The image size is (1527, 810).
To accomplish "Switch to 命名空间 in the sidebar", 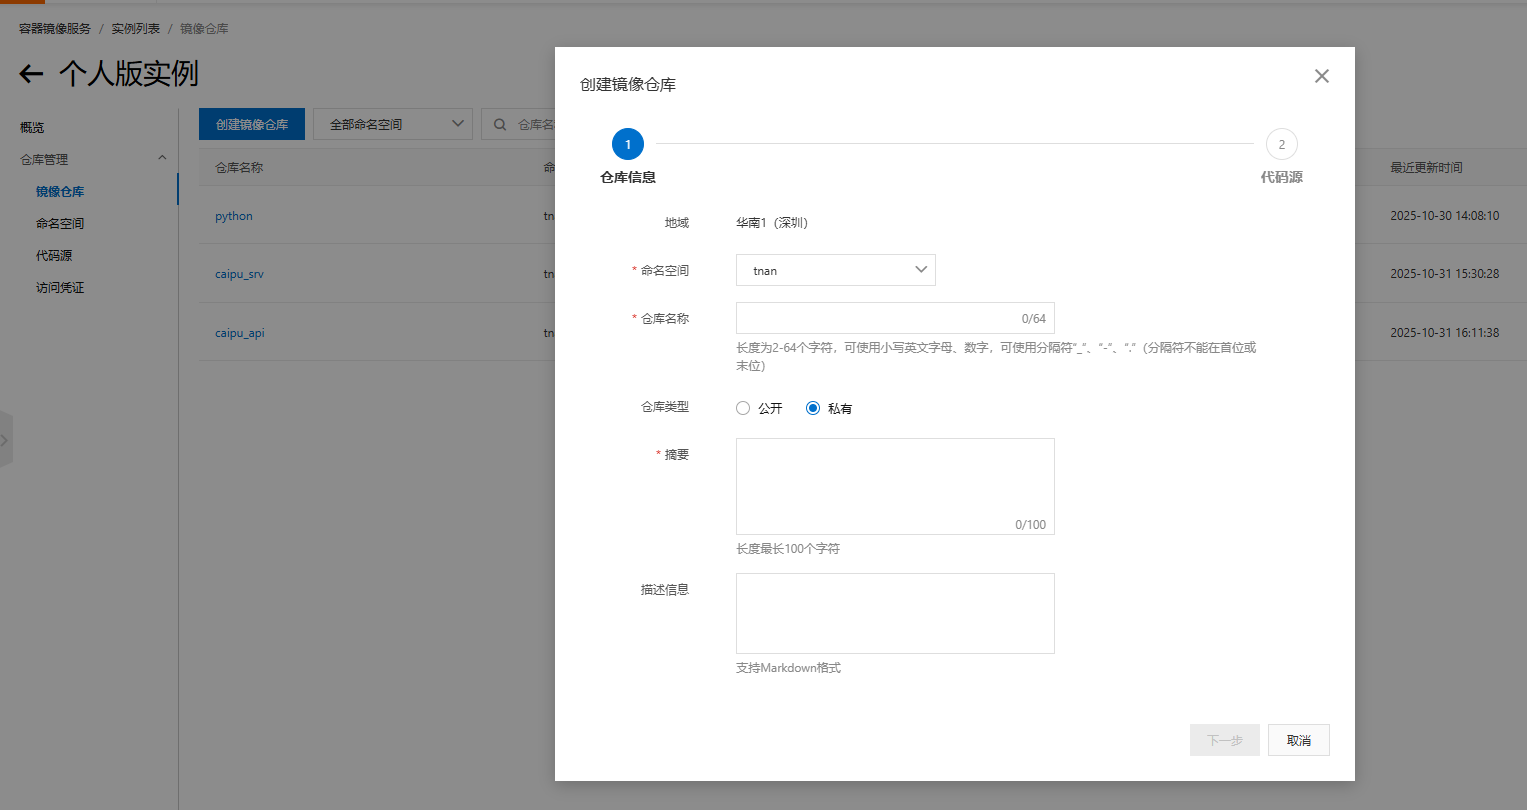I will pyautogui.click(x=60, y=222).
